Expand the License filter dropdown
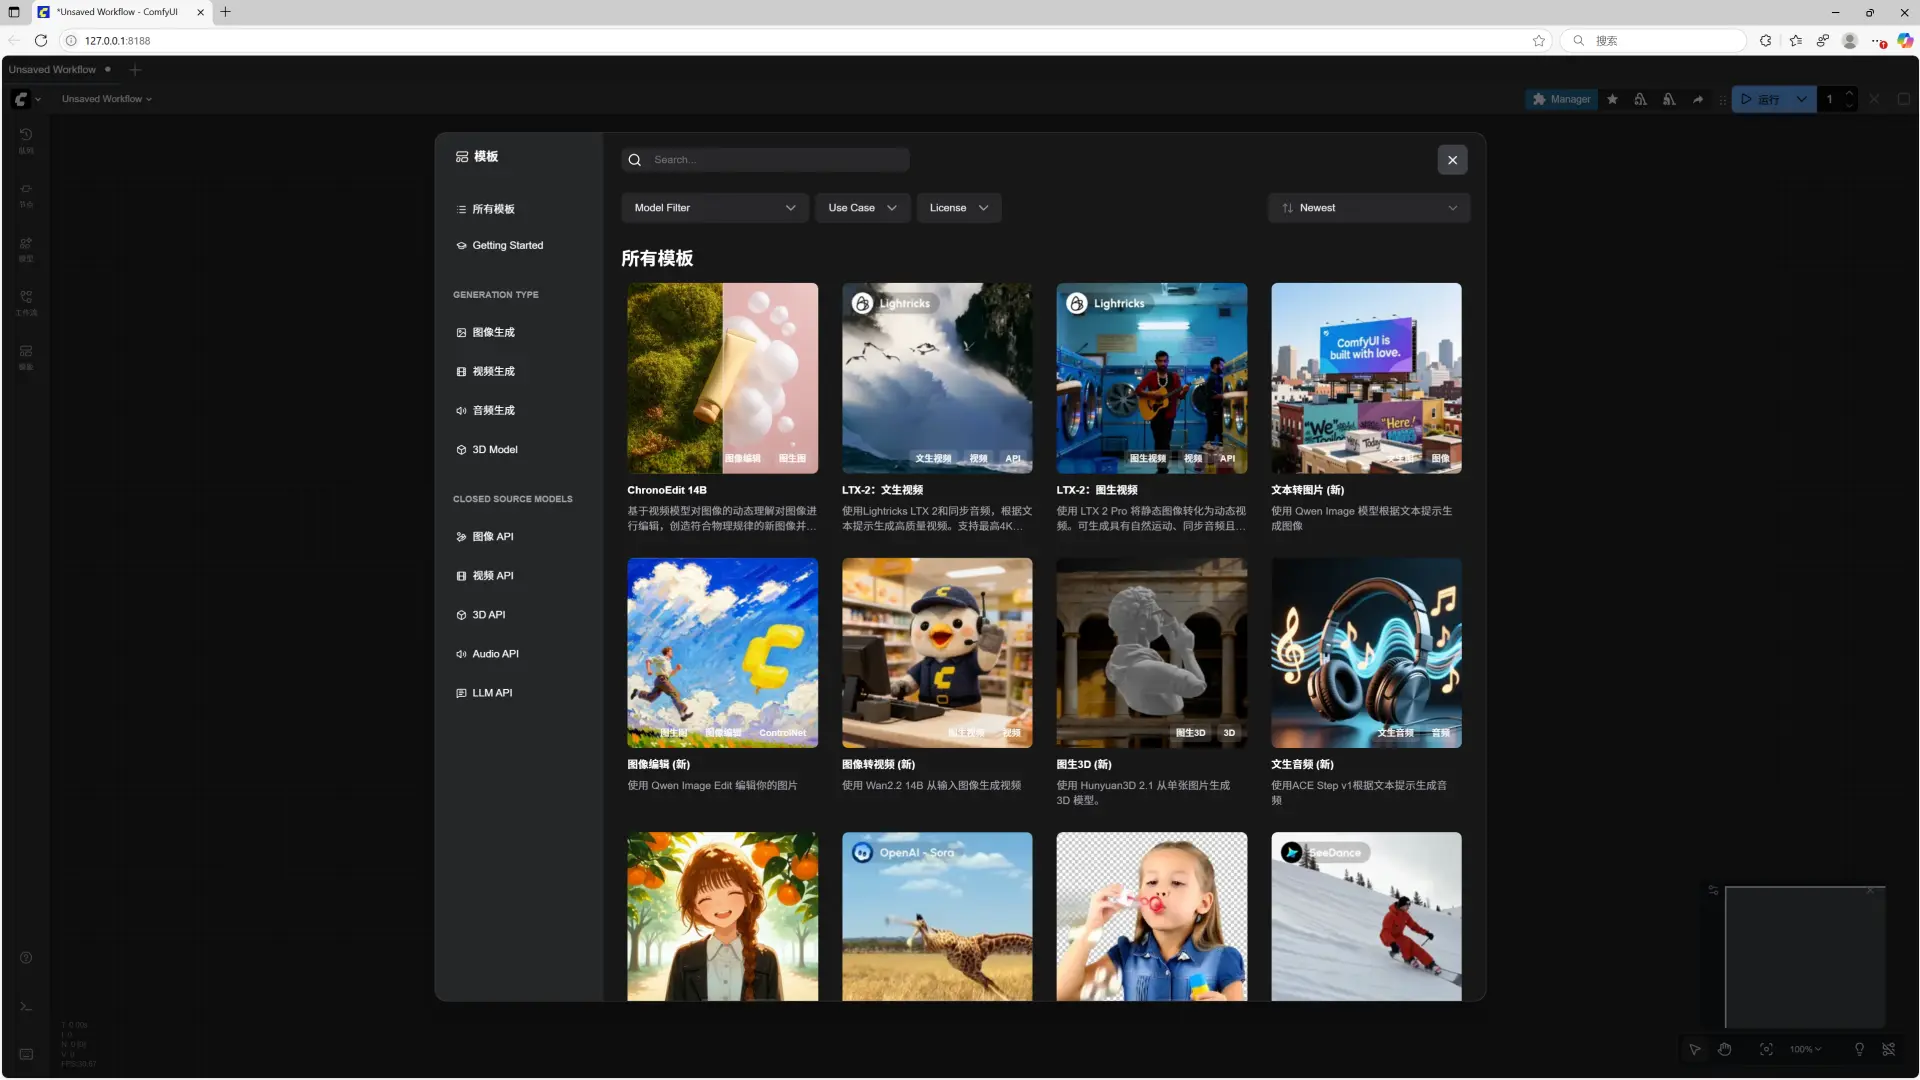This screenshot has width=1920, height=1080. tap(958, 208)
